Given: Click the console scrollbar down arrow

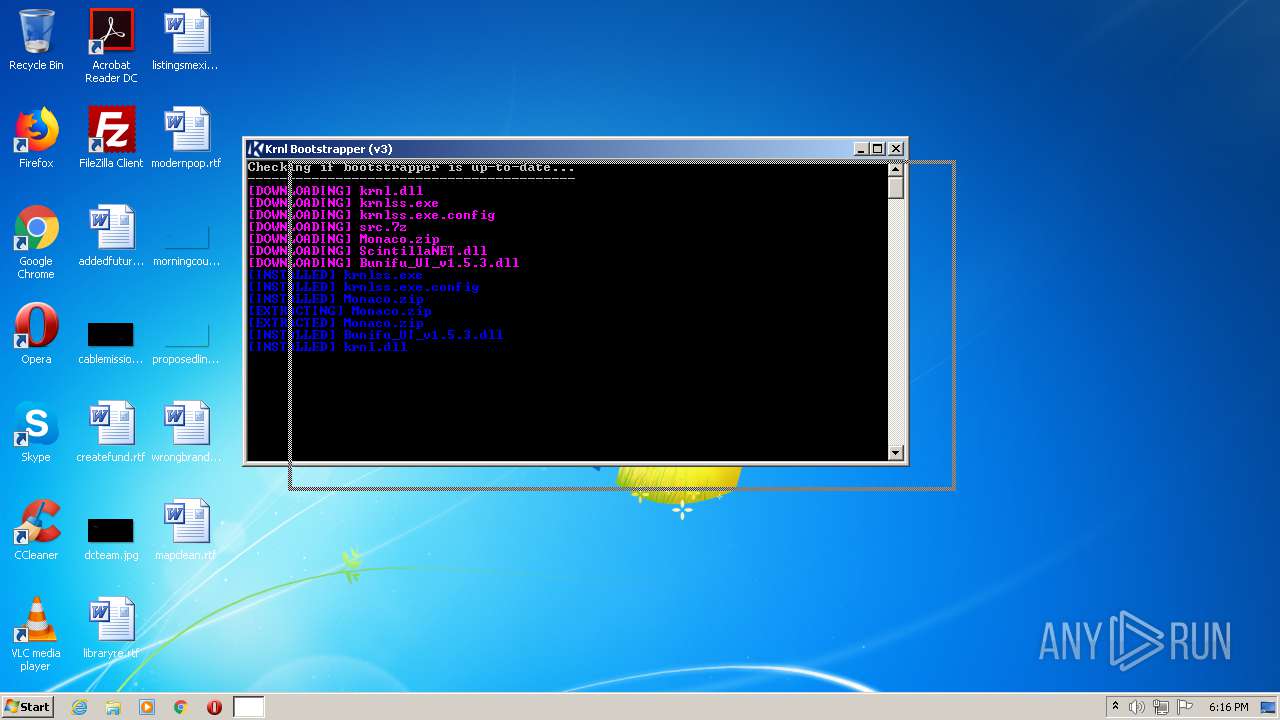Looking at the screenshot, I should [x=896, y=453].
